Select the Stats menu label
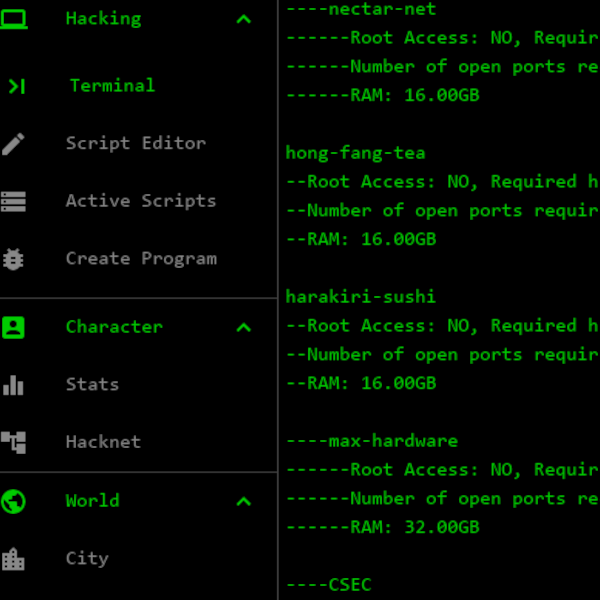This screenshot has height=600, width=600. pos(92,385)
